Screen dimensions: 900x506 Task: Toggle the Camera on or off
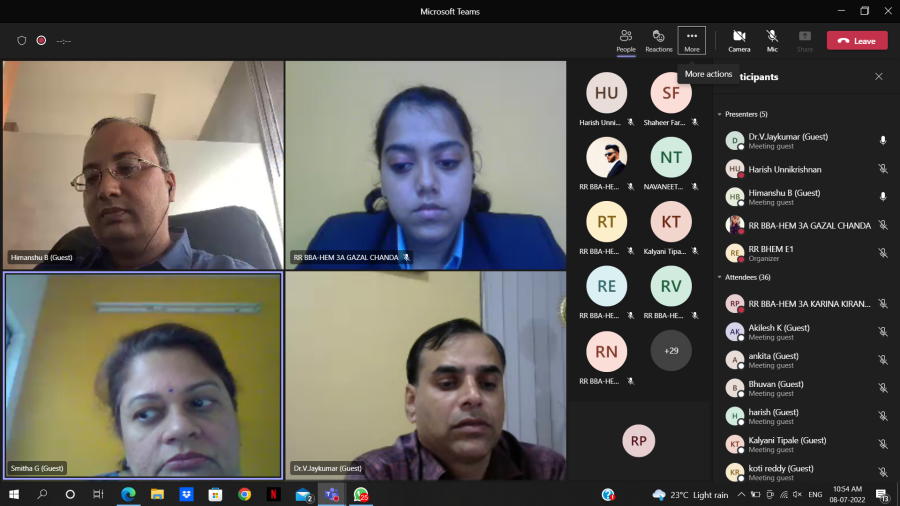(739, 40)
